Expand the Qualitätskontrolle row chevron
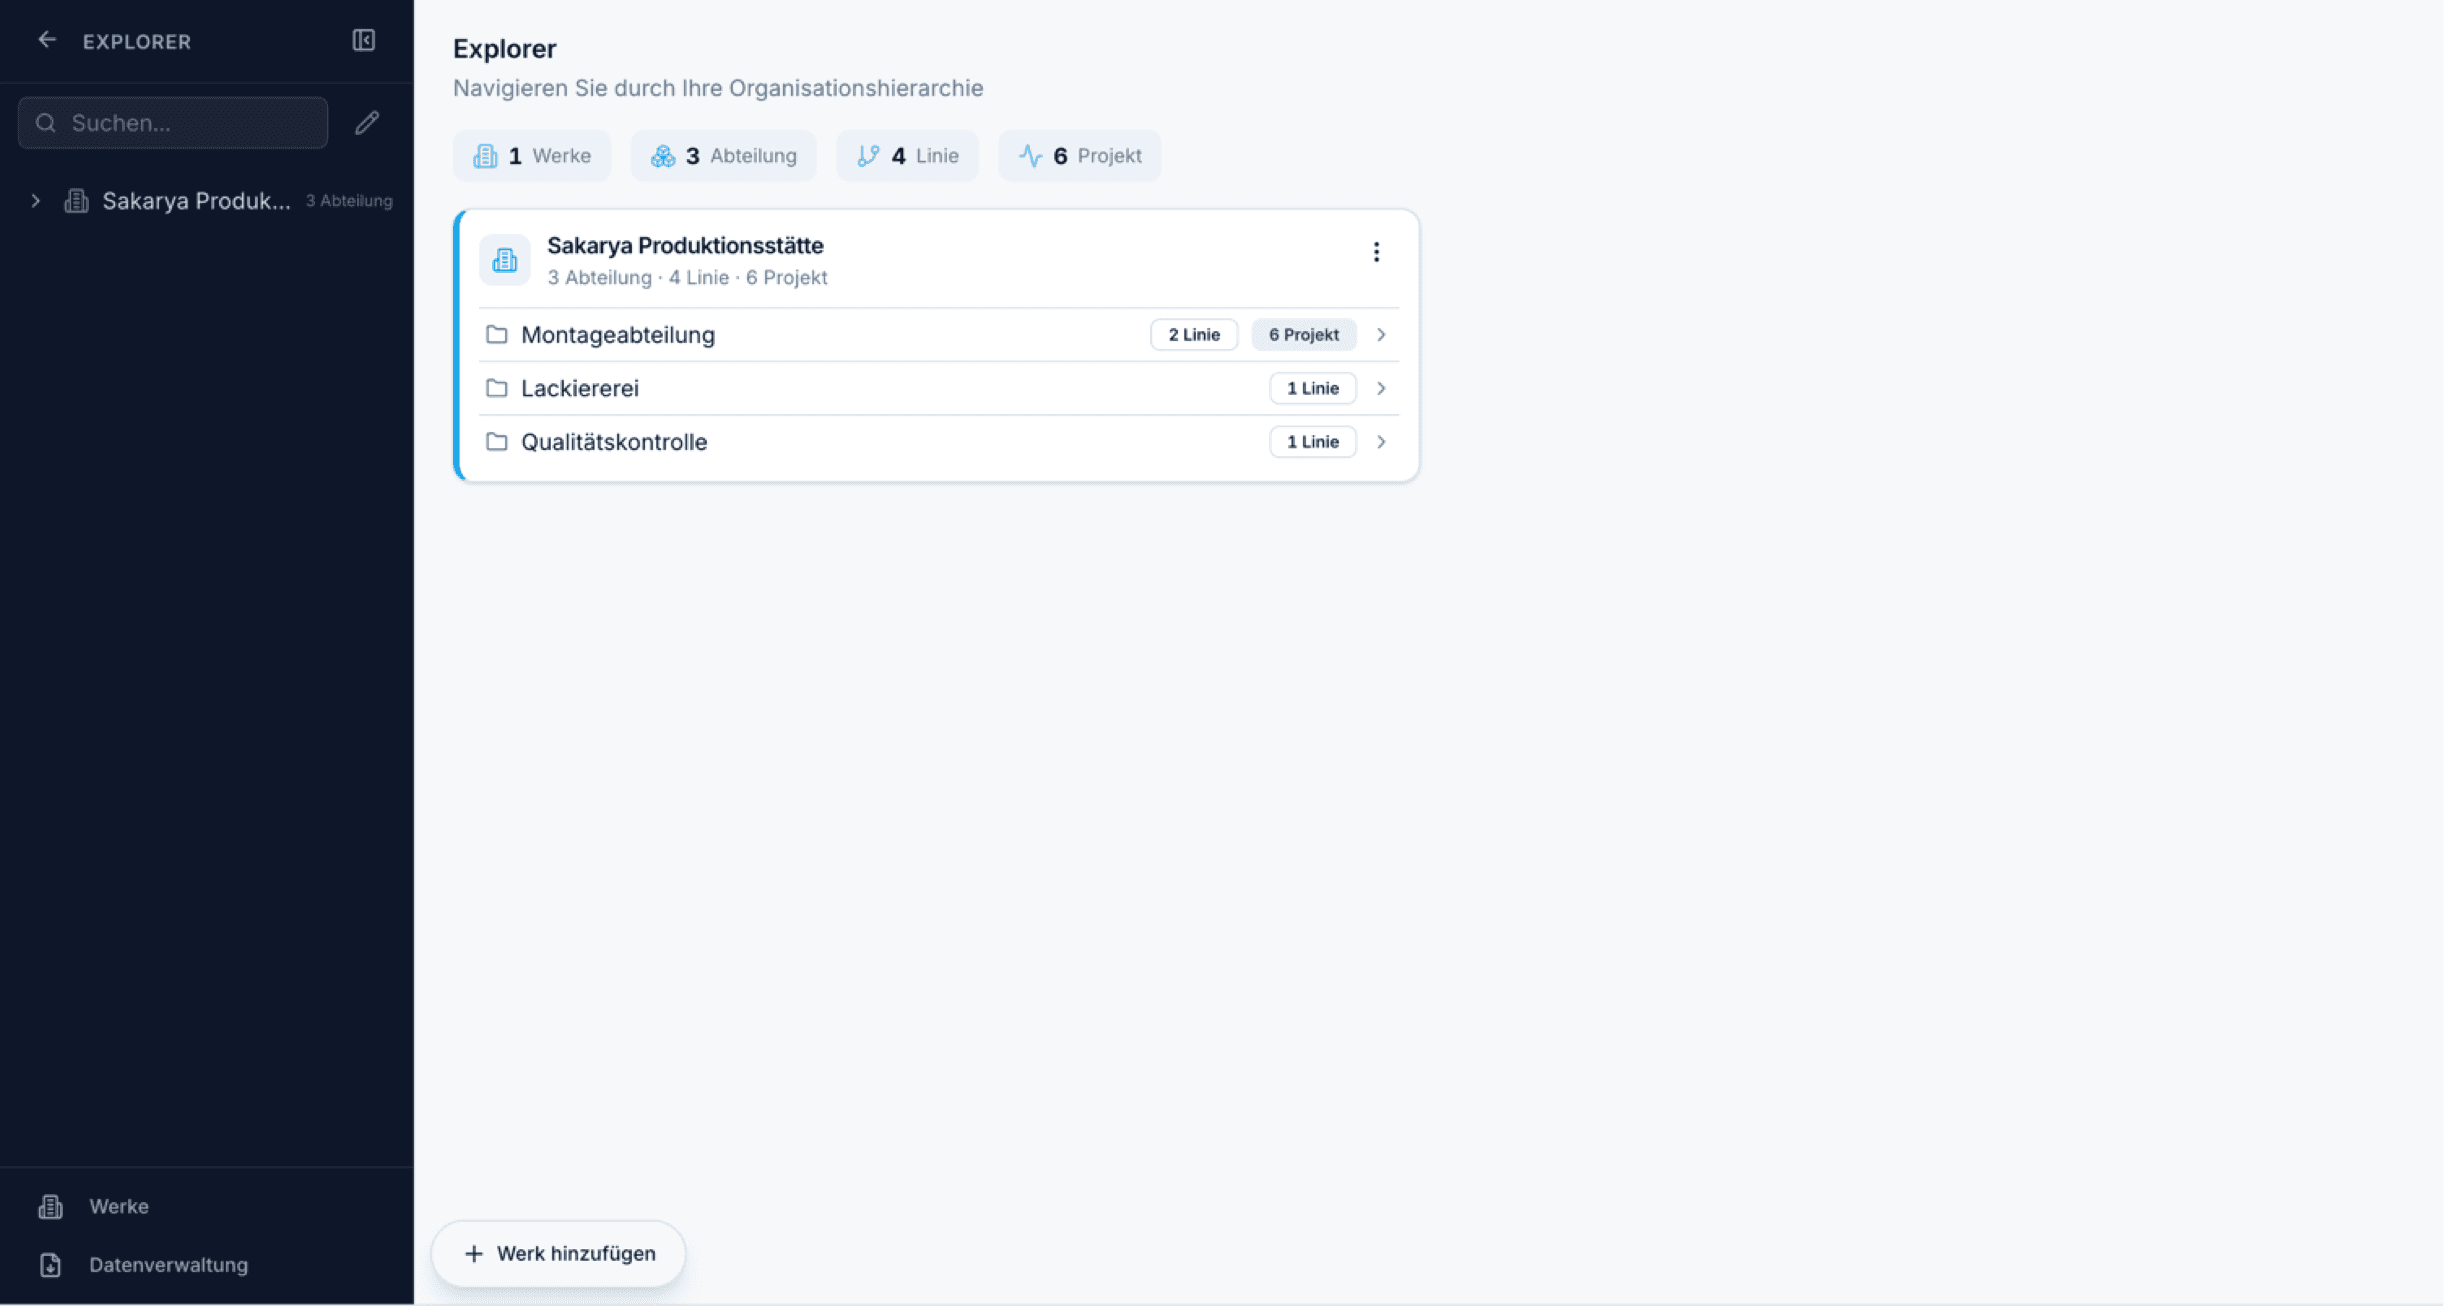The image size is (2445, 1306). tap(1381, 441)
